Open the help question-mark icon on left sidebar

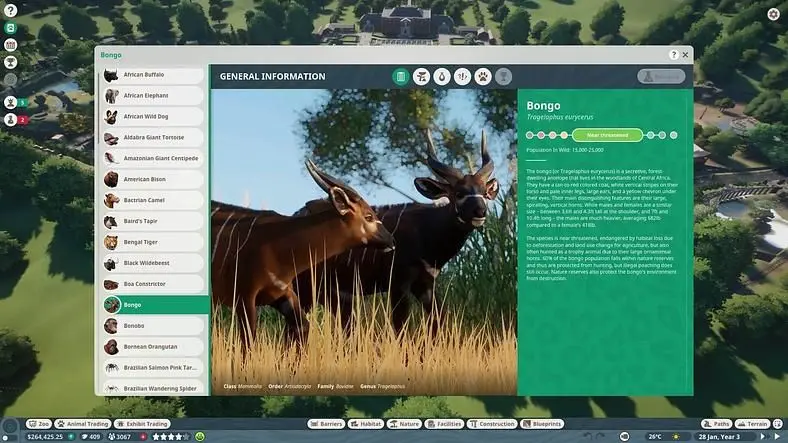coord(11,10)
